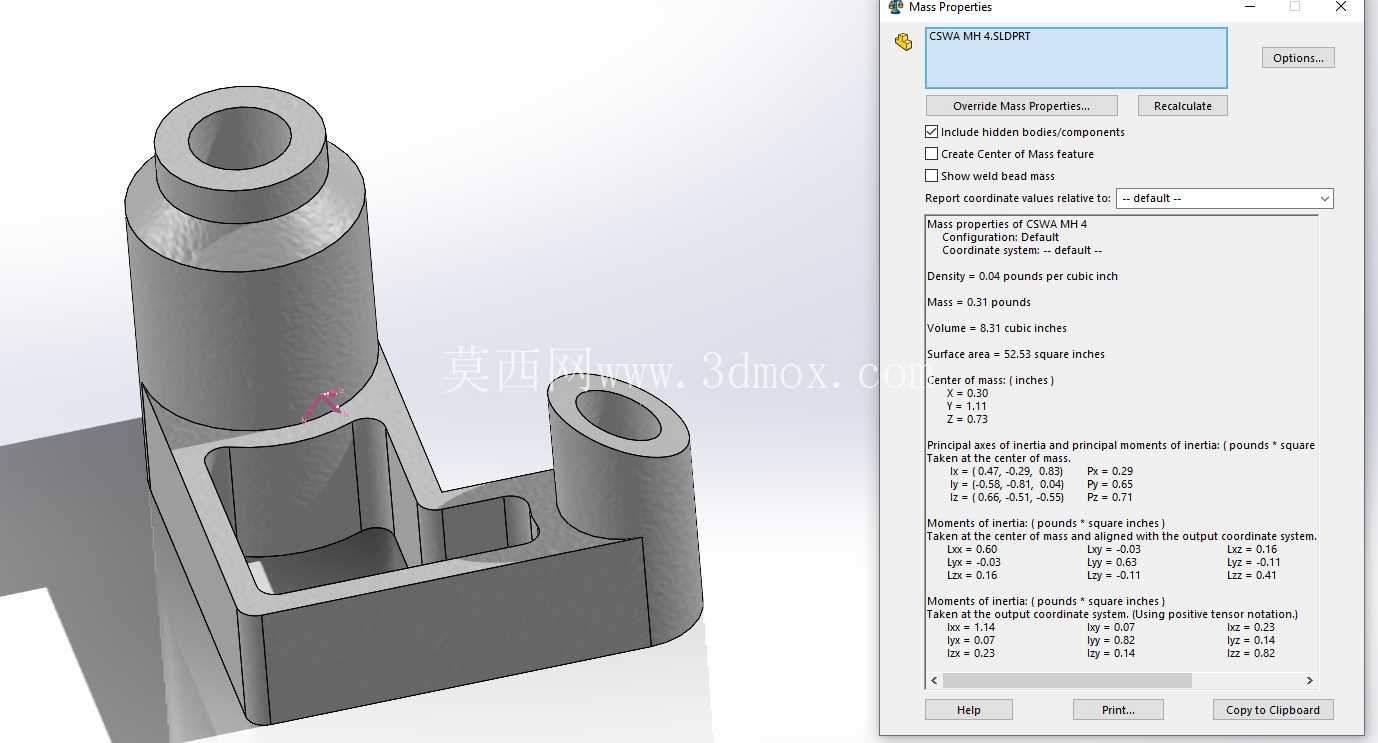Click the 'Lzz = 0.41' value
Image resolution: width=1378 pixels, height=743 pixels.
1251,575
